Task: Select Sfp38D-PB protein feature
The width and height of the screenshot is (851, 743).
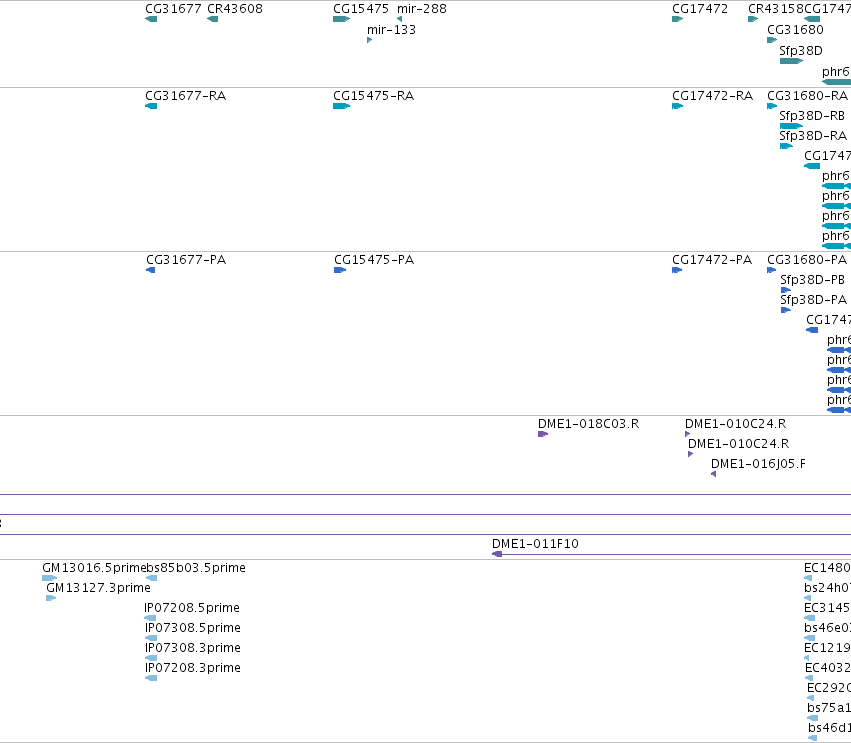Action: pyautogui.click(x=785, y=290)
